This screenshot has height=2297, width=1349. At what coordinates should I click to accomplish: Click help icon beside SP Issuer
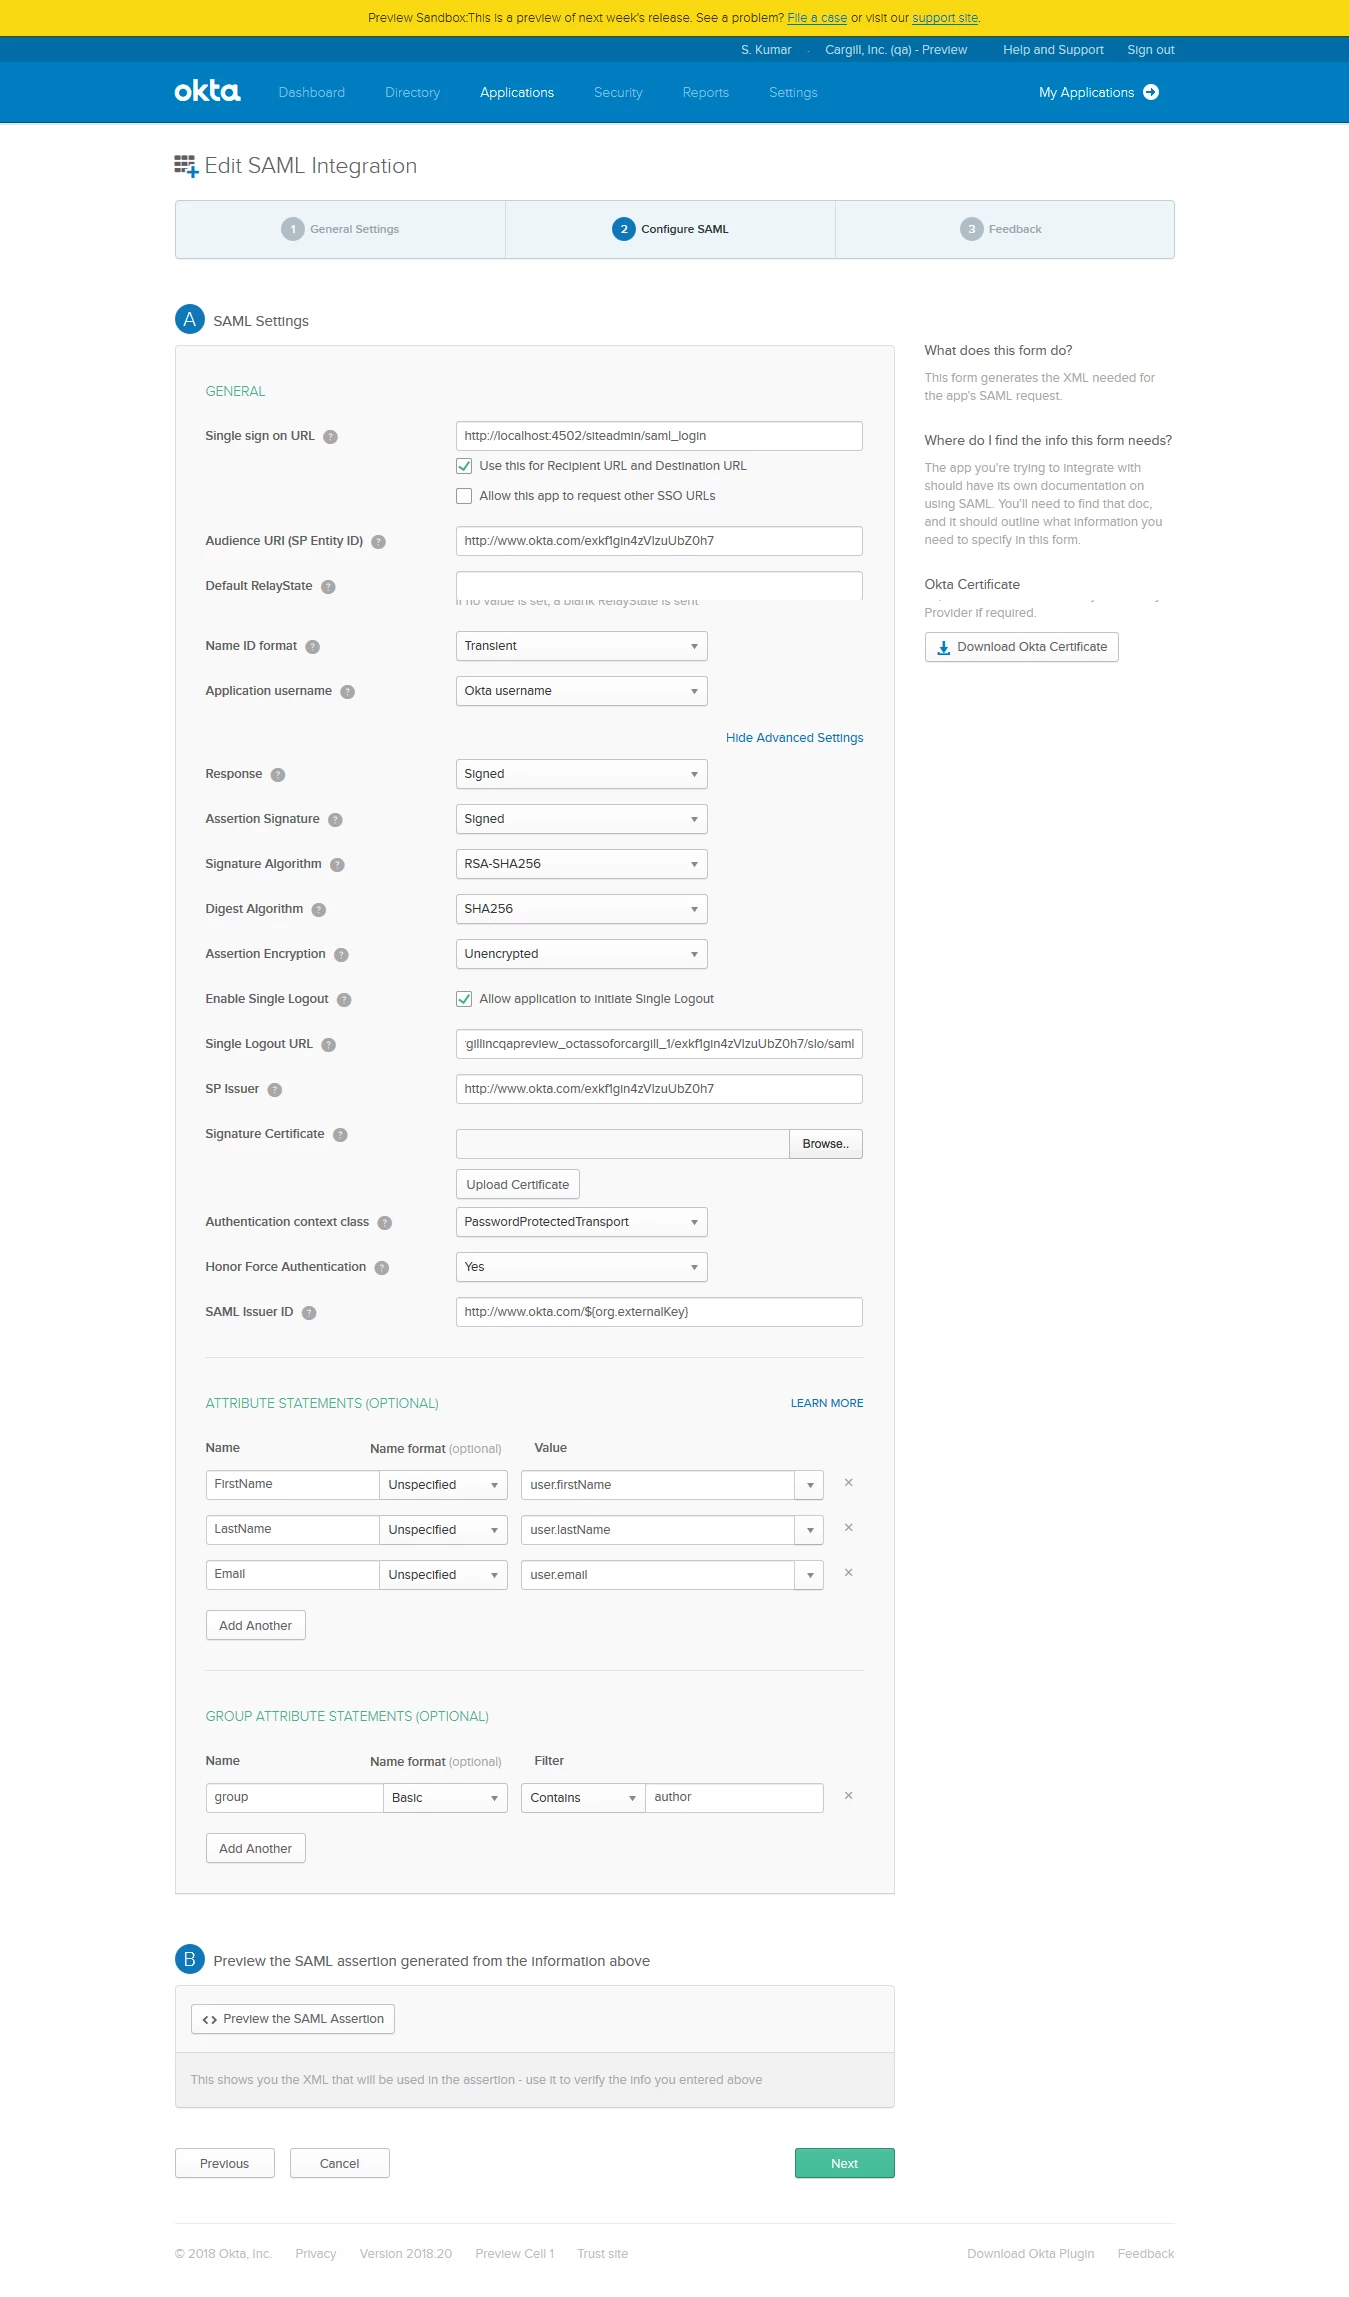(x=275, y=1090)
